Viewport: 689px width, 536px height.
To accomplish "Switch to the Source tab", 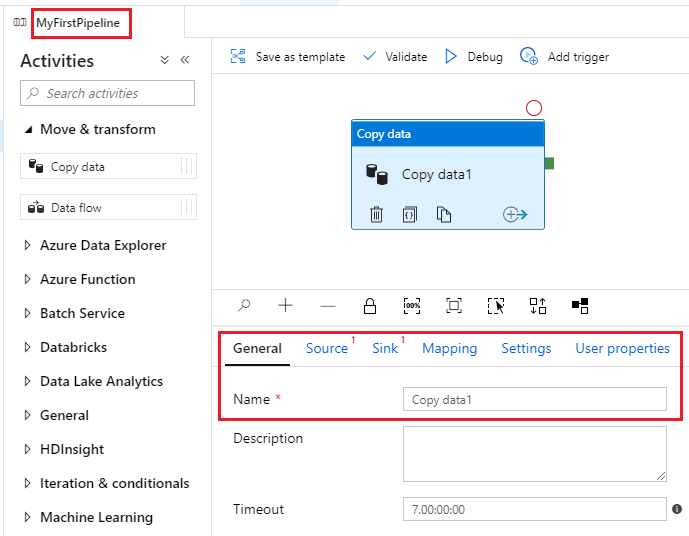I will [327, 349].
